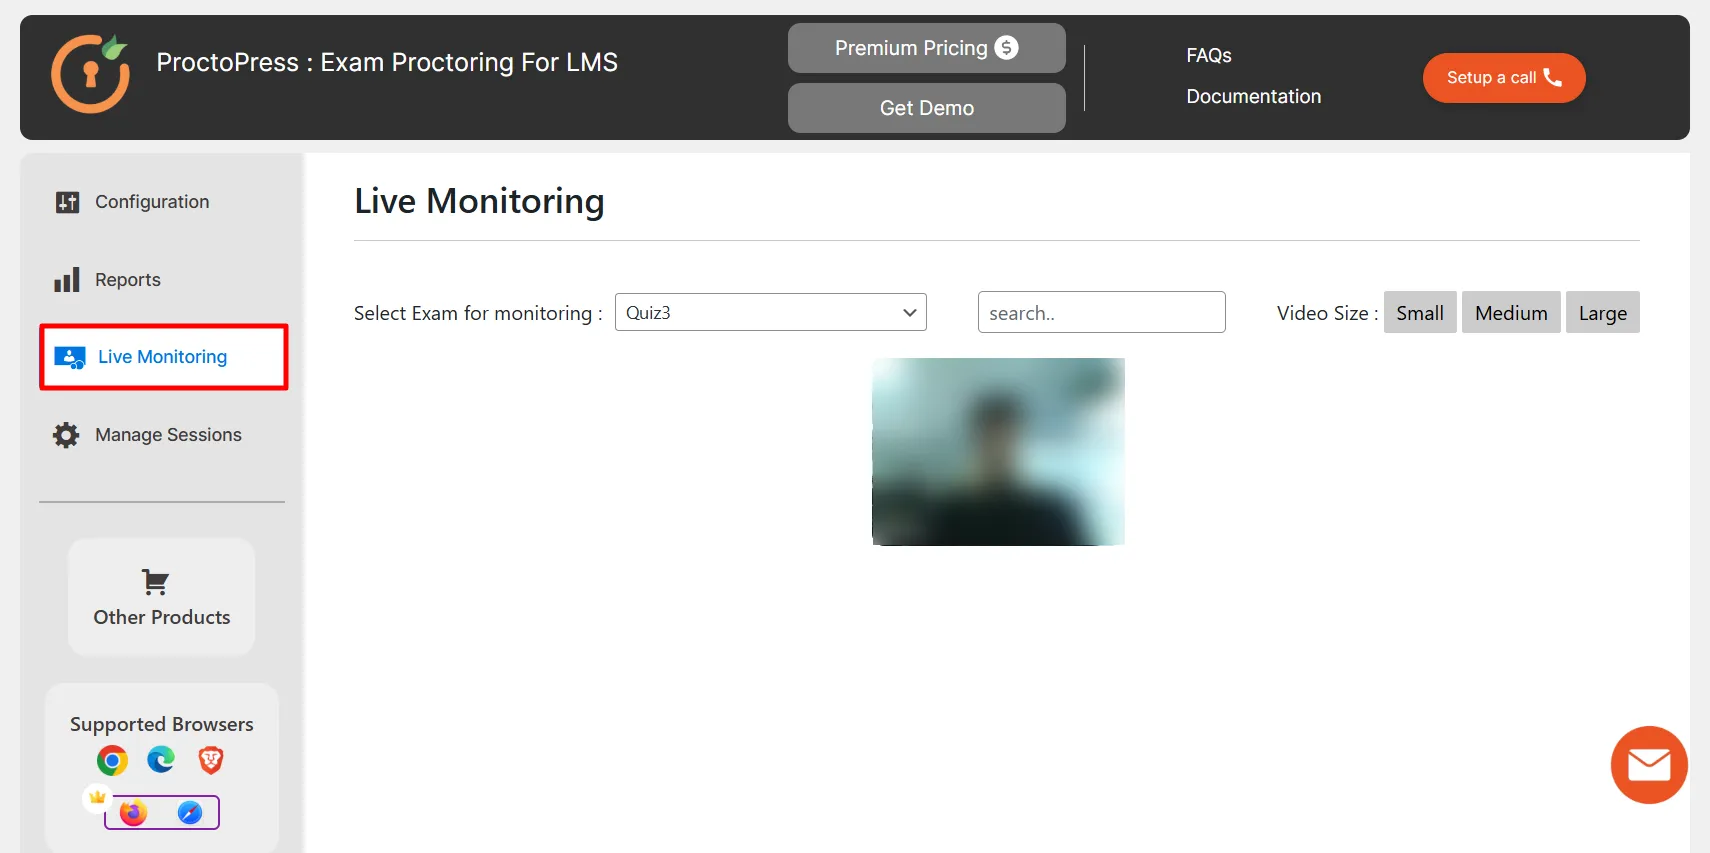Image resolution: width=1710 pixels, height=853 pixels.
Task: Click into the search input field
Action: (x=1102, y=312)
